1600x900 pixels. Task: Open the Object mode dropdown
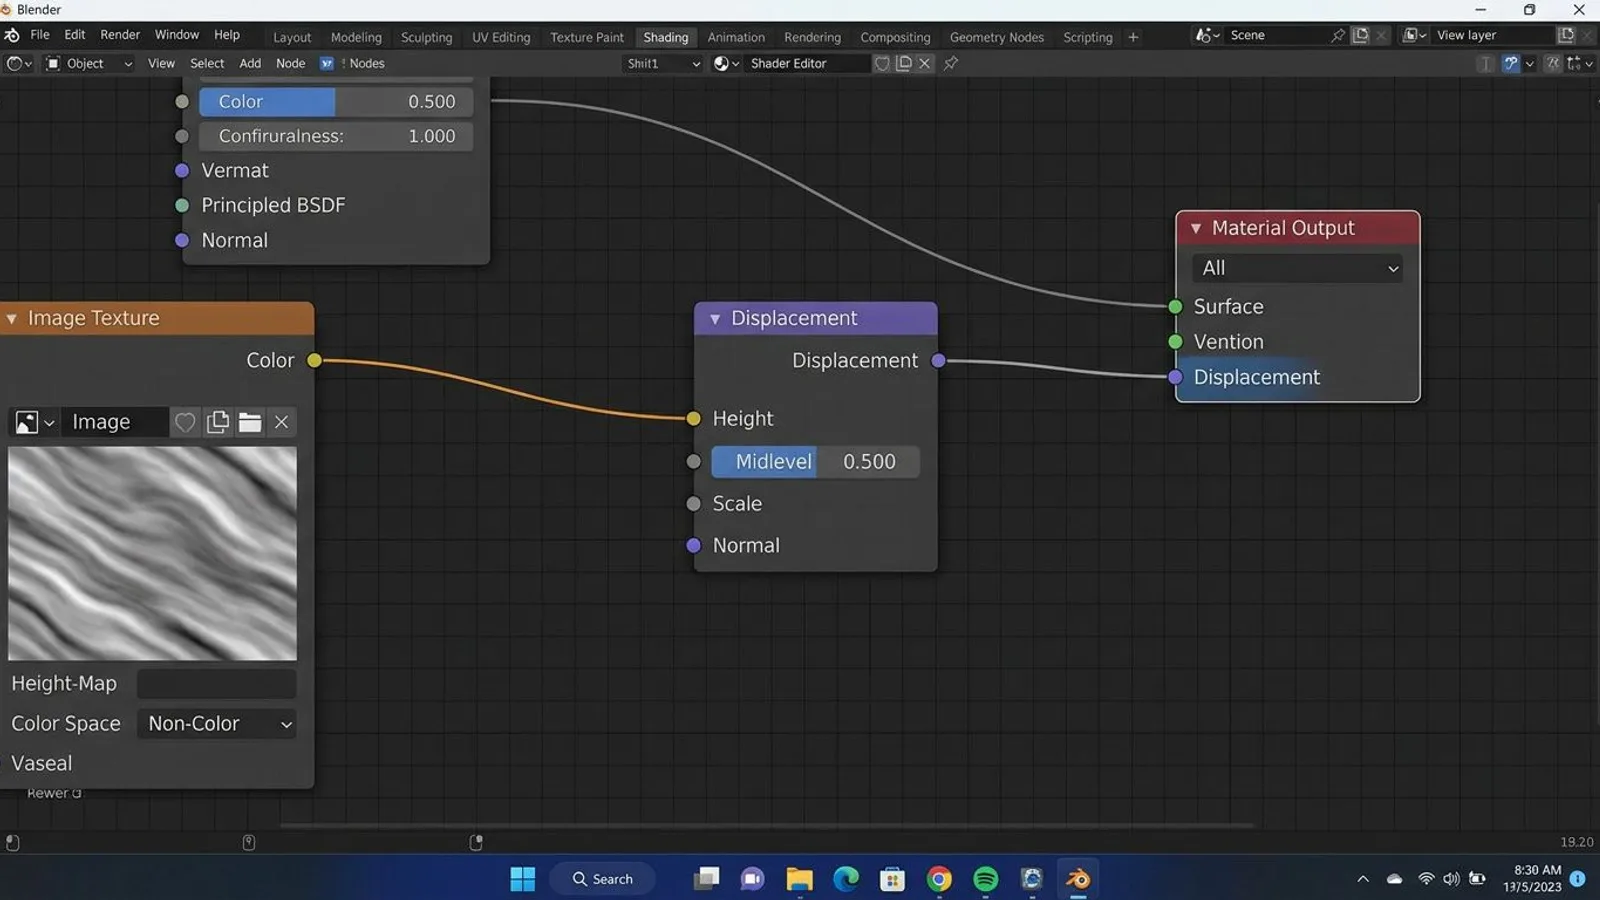coord(89,63)
